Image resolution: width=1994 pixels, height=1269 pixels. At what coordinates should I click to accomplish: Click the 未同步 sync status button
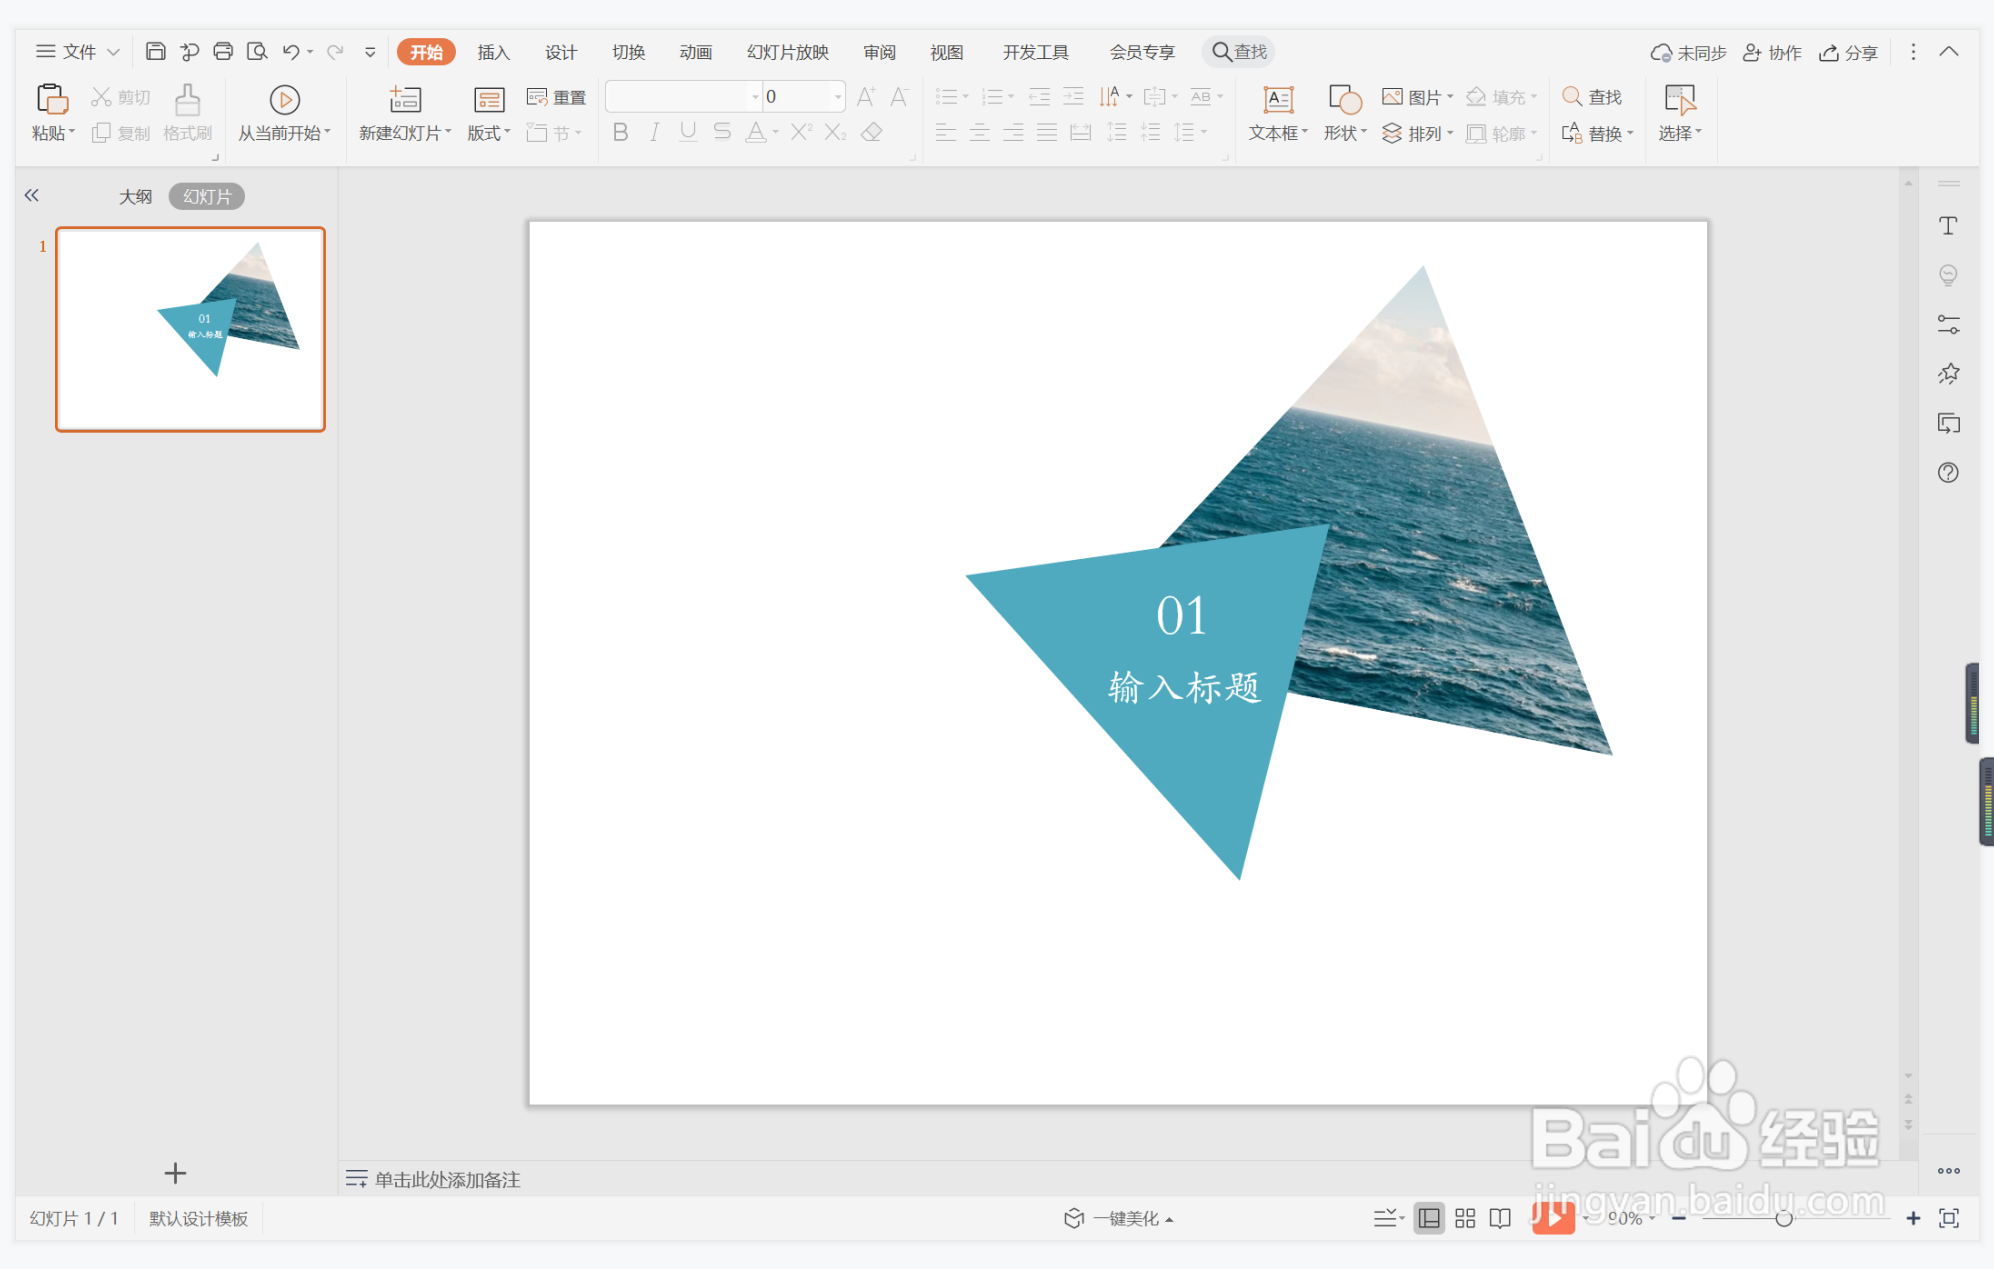coord(1689,52)
